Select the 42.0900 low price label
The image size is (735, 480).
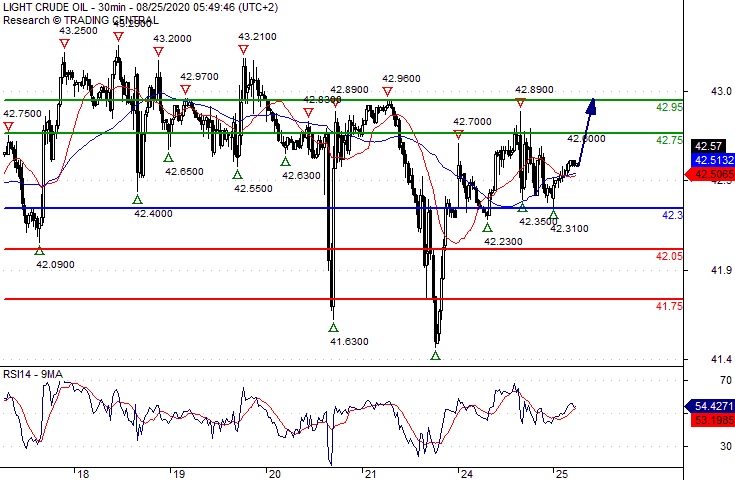(x=55, y=265)
